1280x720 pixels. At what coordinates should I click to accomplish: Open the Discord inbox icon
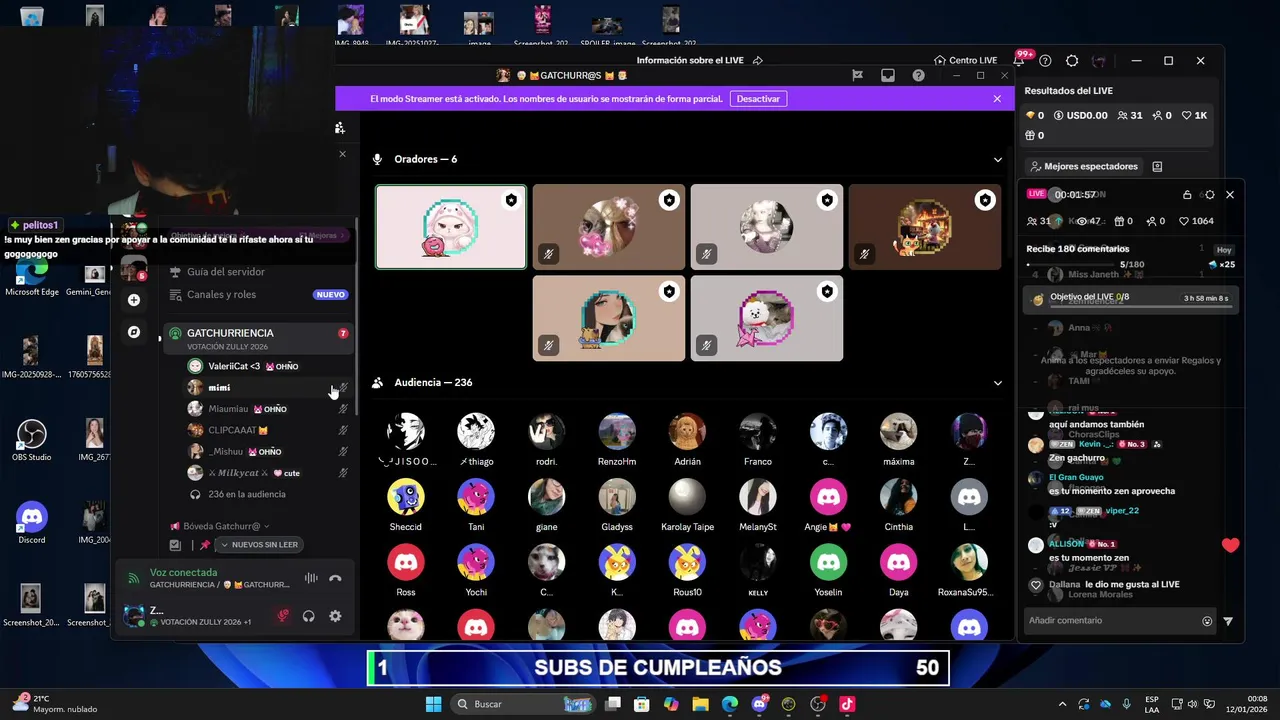coord(887,75)
